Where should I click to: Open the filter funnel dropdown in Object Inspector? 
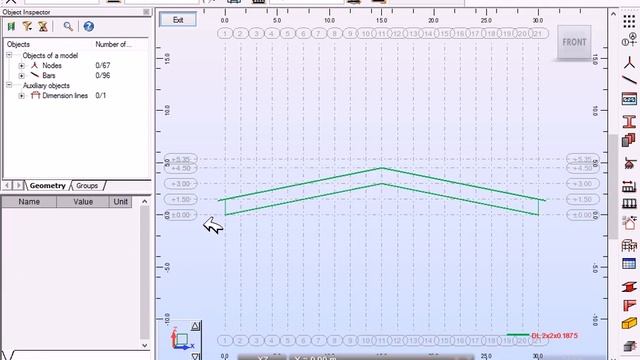pyautogui.click(x=27, y=27)
